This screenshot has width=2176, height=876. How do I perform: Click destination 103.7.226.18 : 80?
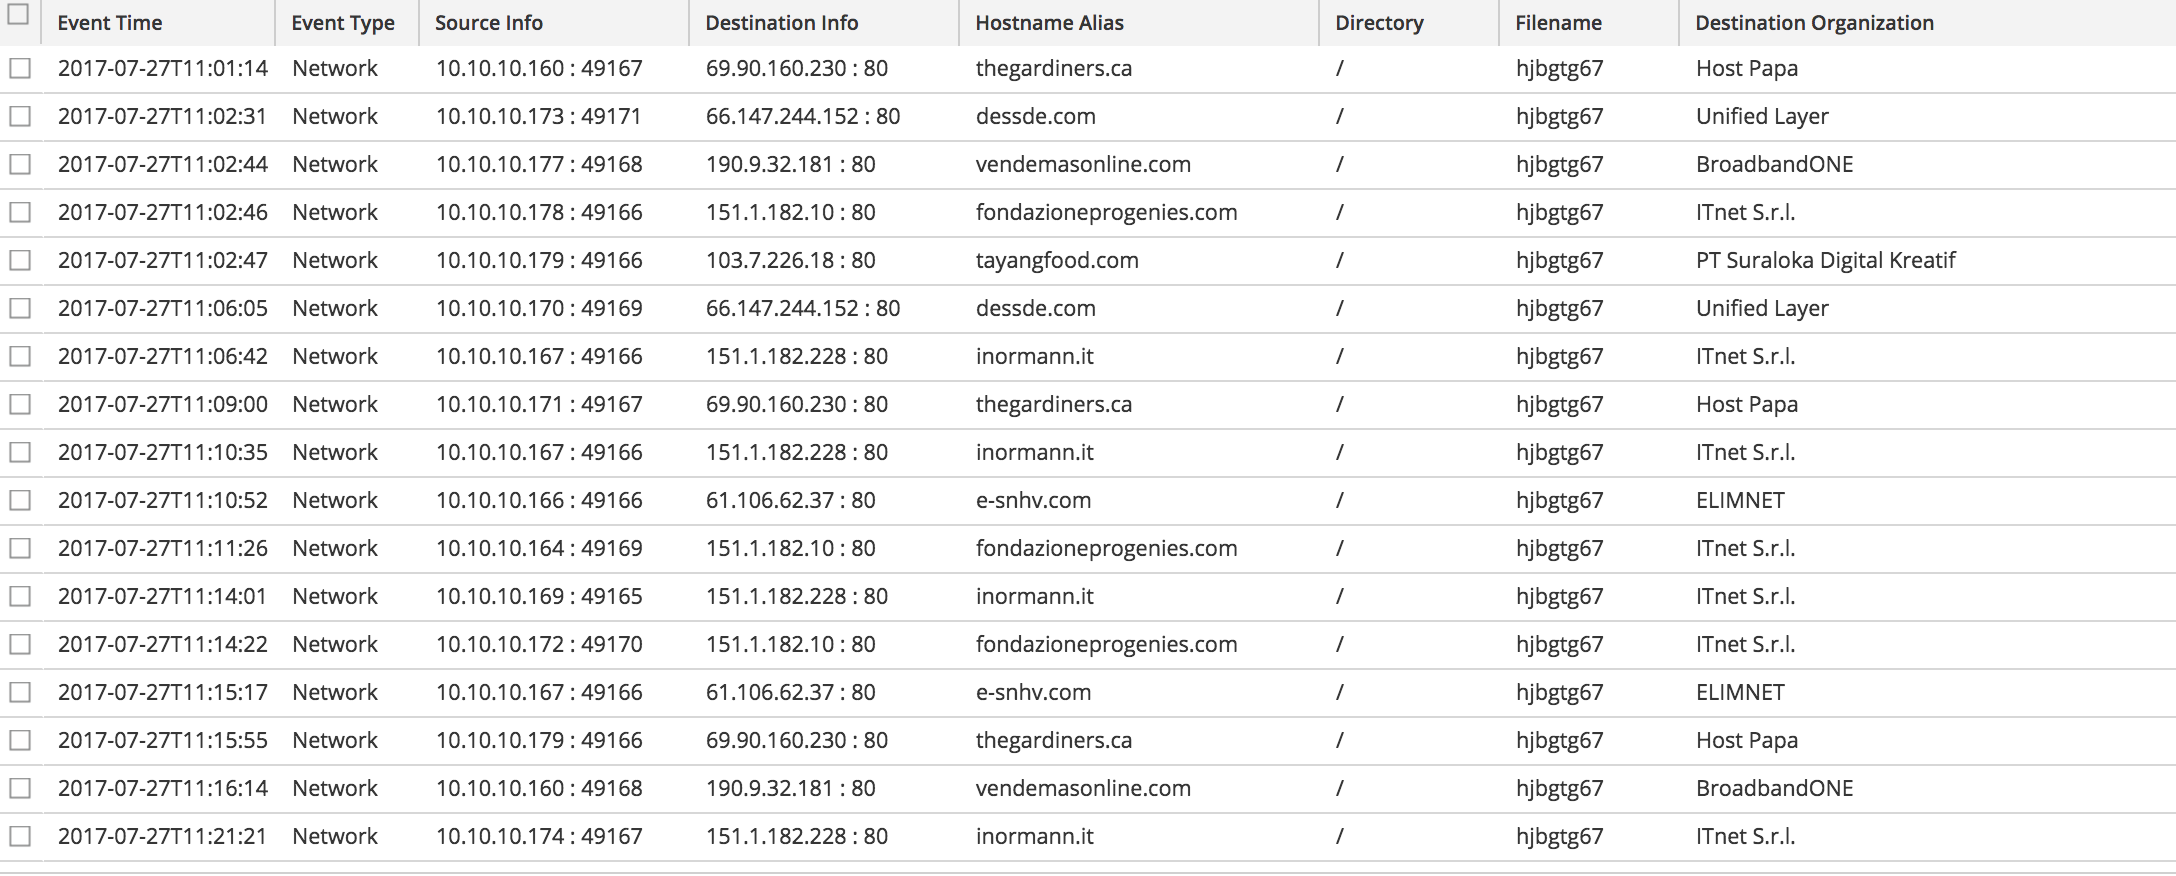pos(790,261)
